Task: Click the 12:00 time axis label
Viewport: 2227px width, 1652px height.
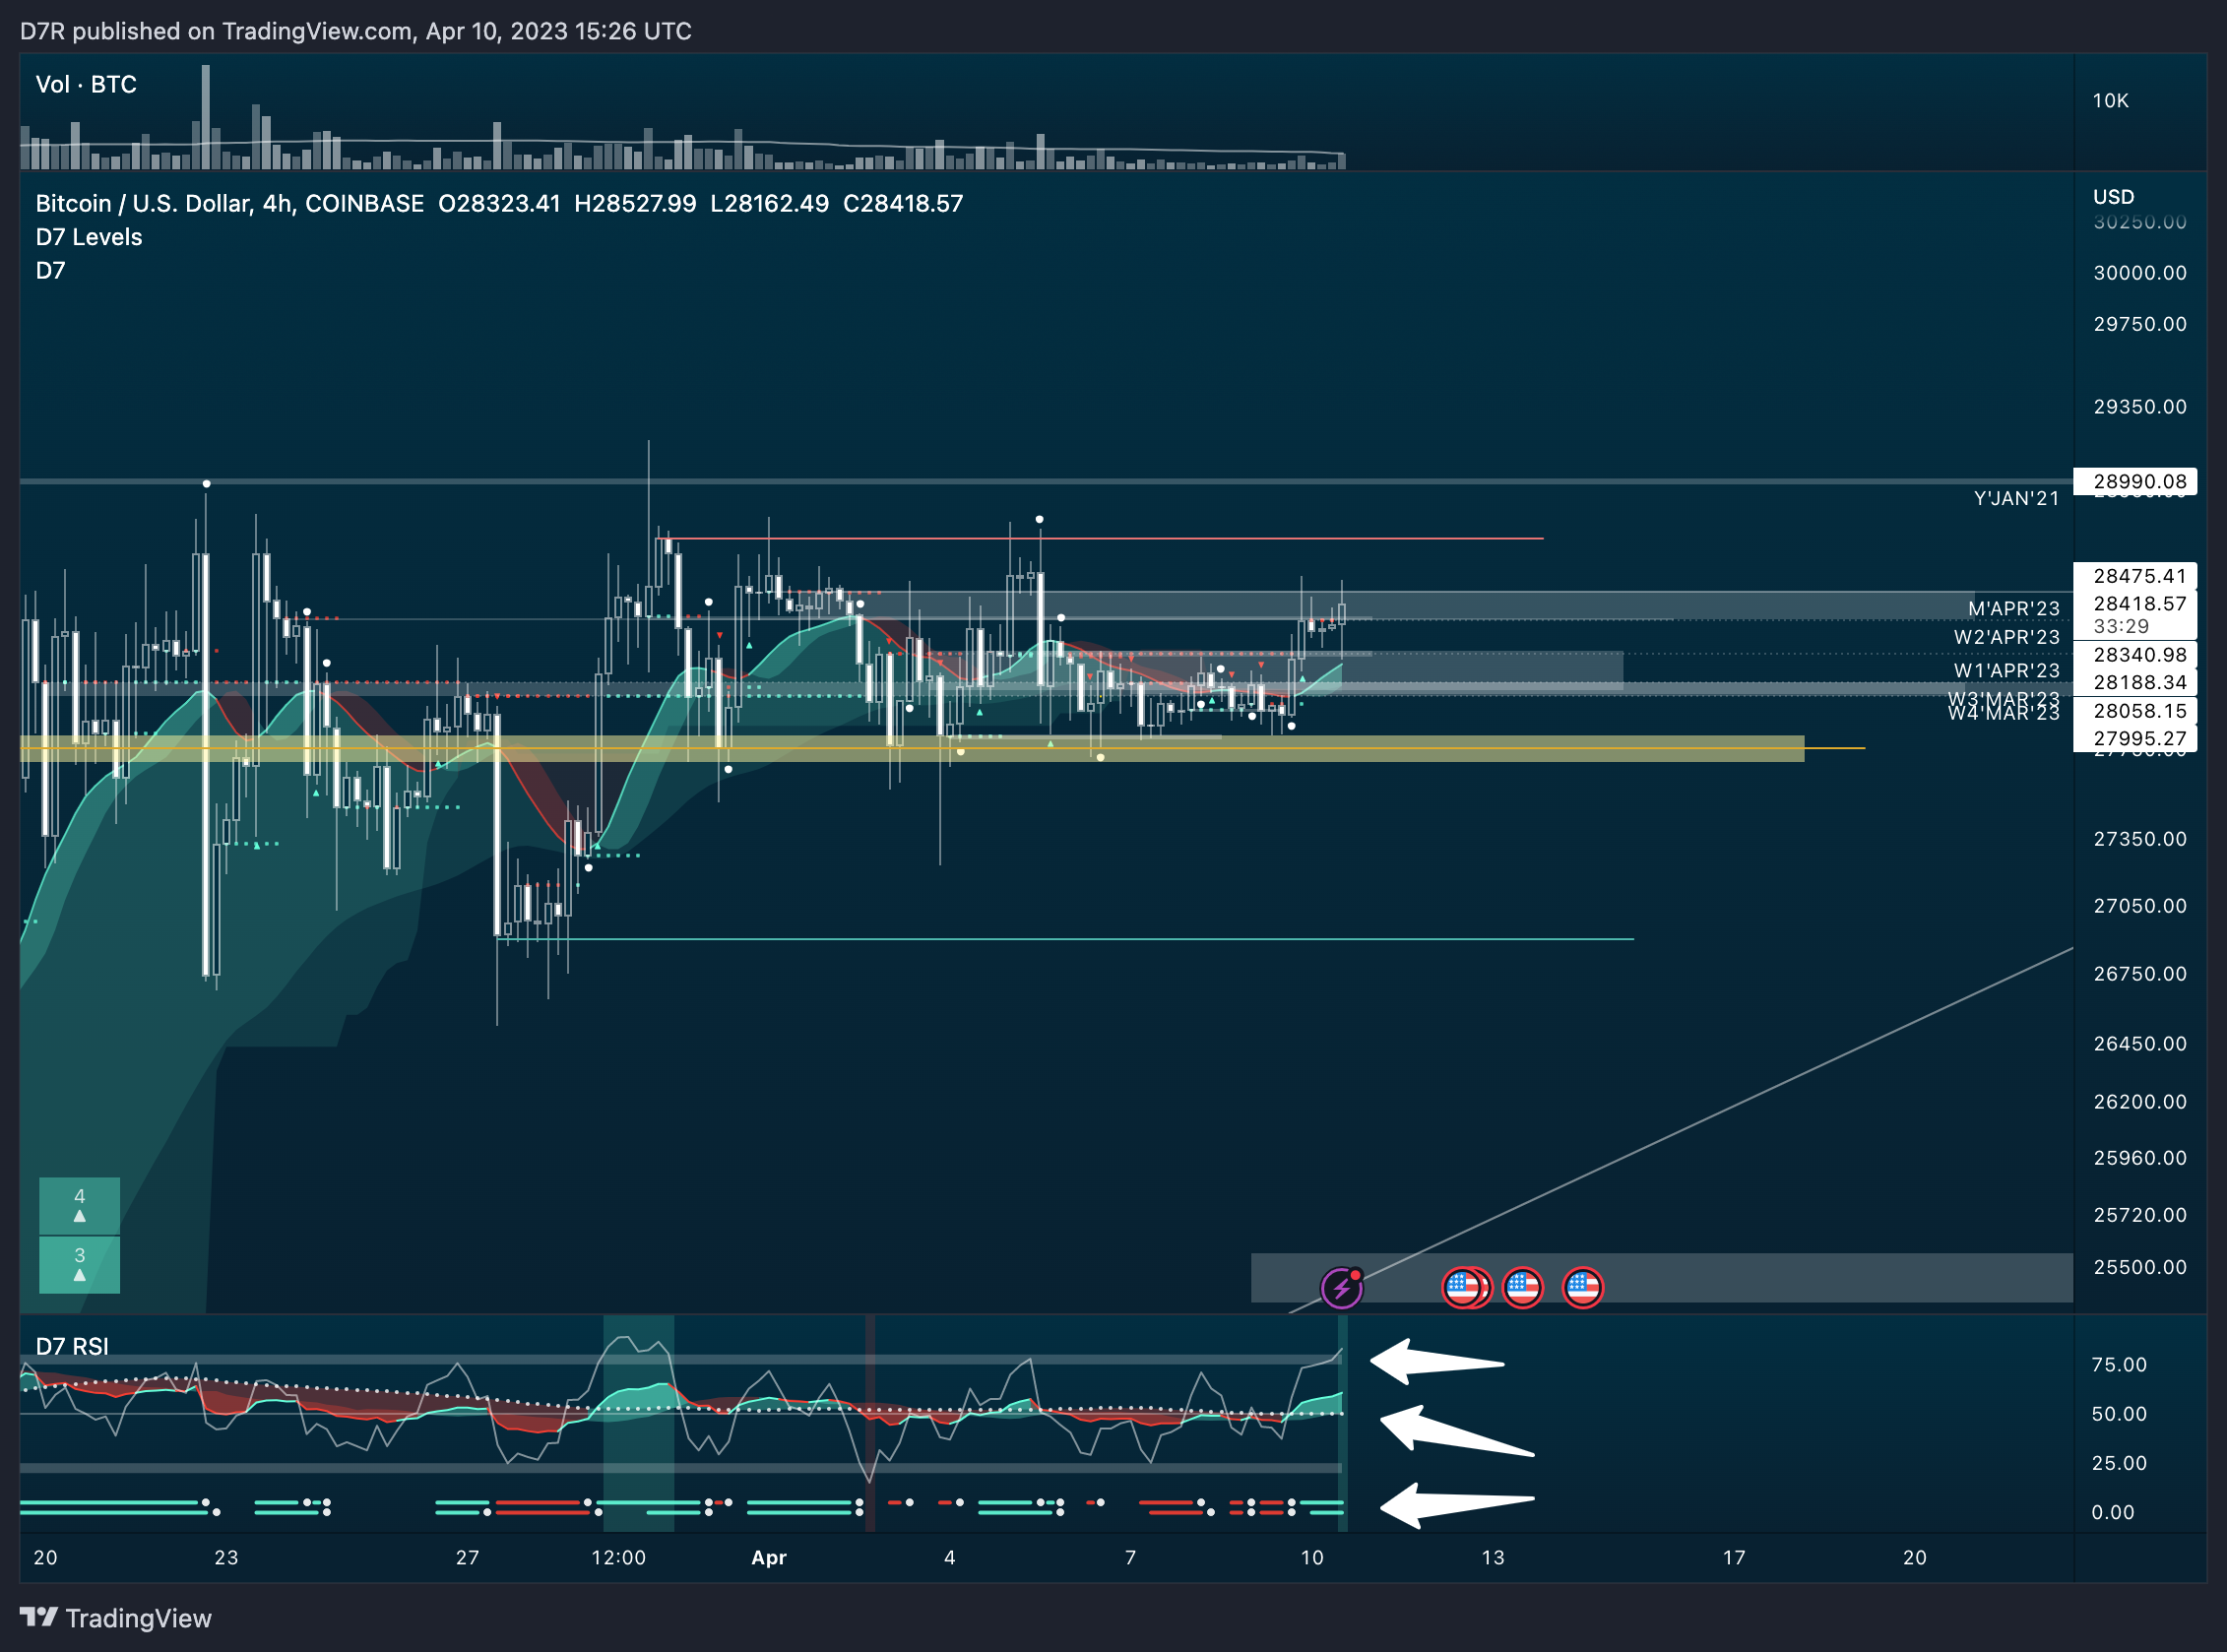Action: (x=618, y=1558)
